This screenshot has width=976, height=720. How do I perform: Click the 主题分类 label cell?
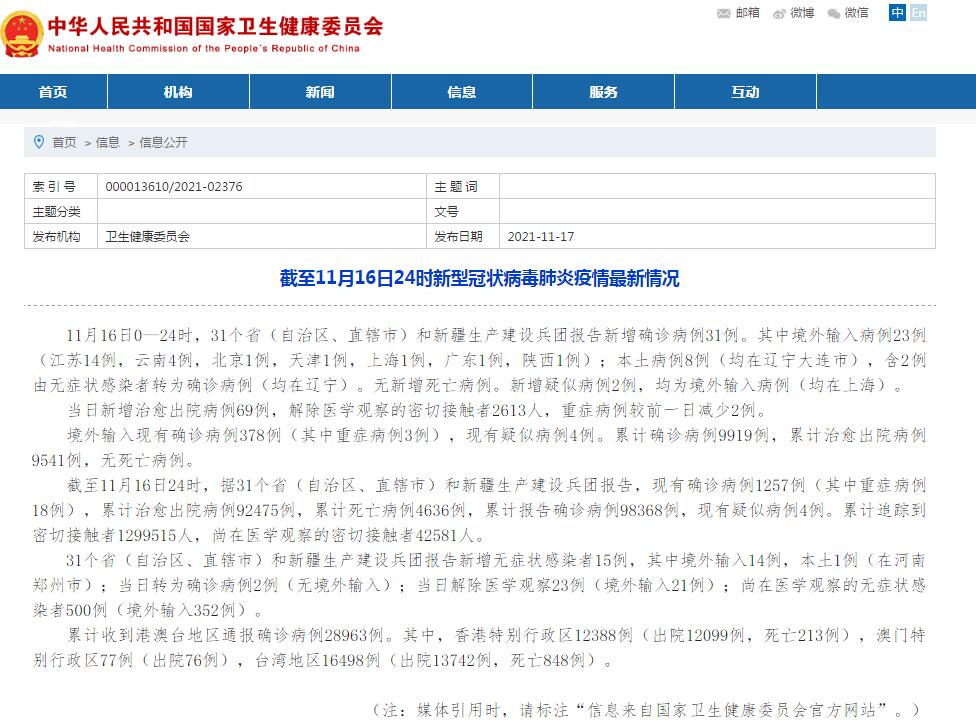(x=61, y=212)
